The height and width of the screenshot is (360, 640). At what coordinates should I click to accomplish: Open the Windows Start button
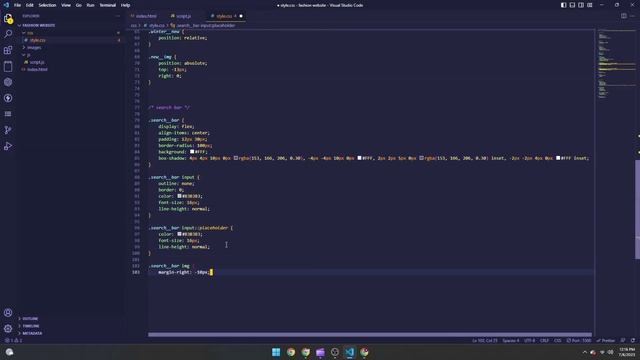pyautogui.click(x=276, y=352)
